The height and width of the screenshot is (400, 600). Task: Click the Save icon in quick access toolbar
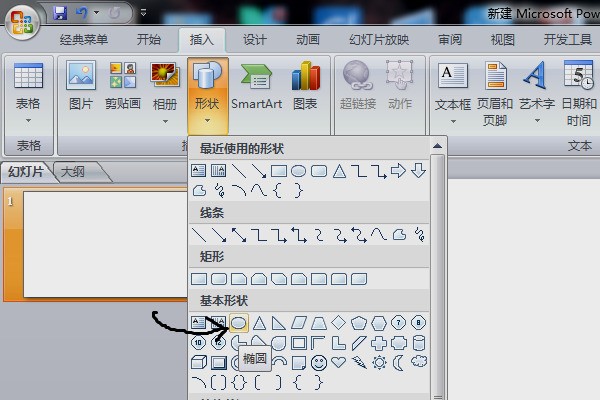click(x=59, y=14)
